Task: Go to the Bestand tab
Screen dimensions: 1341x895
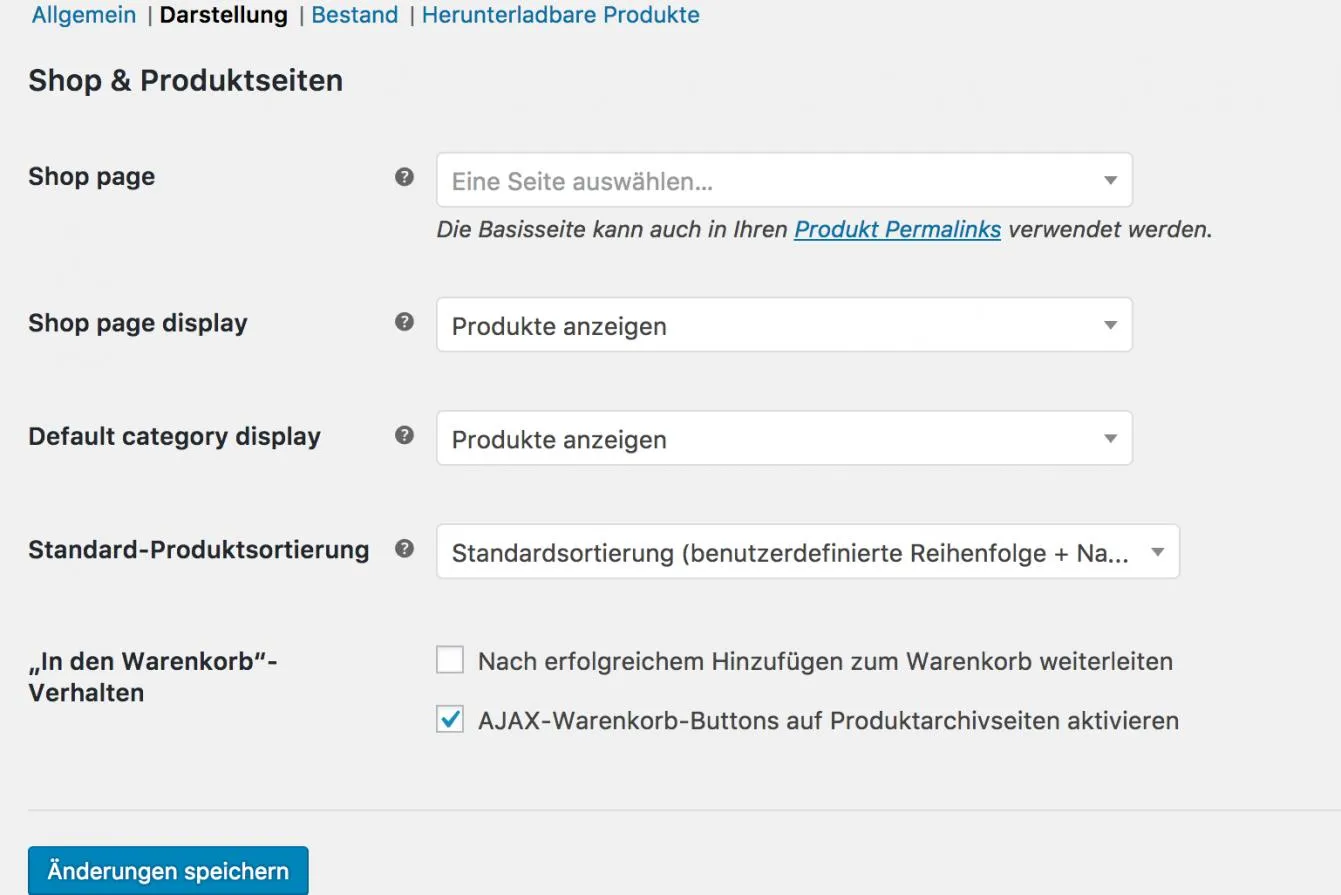Action: tap(355, 15)
